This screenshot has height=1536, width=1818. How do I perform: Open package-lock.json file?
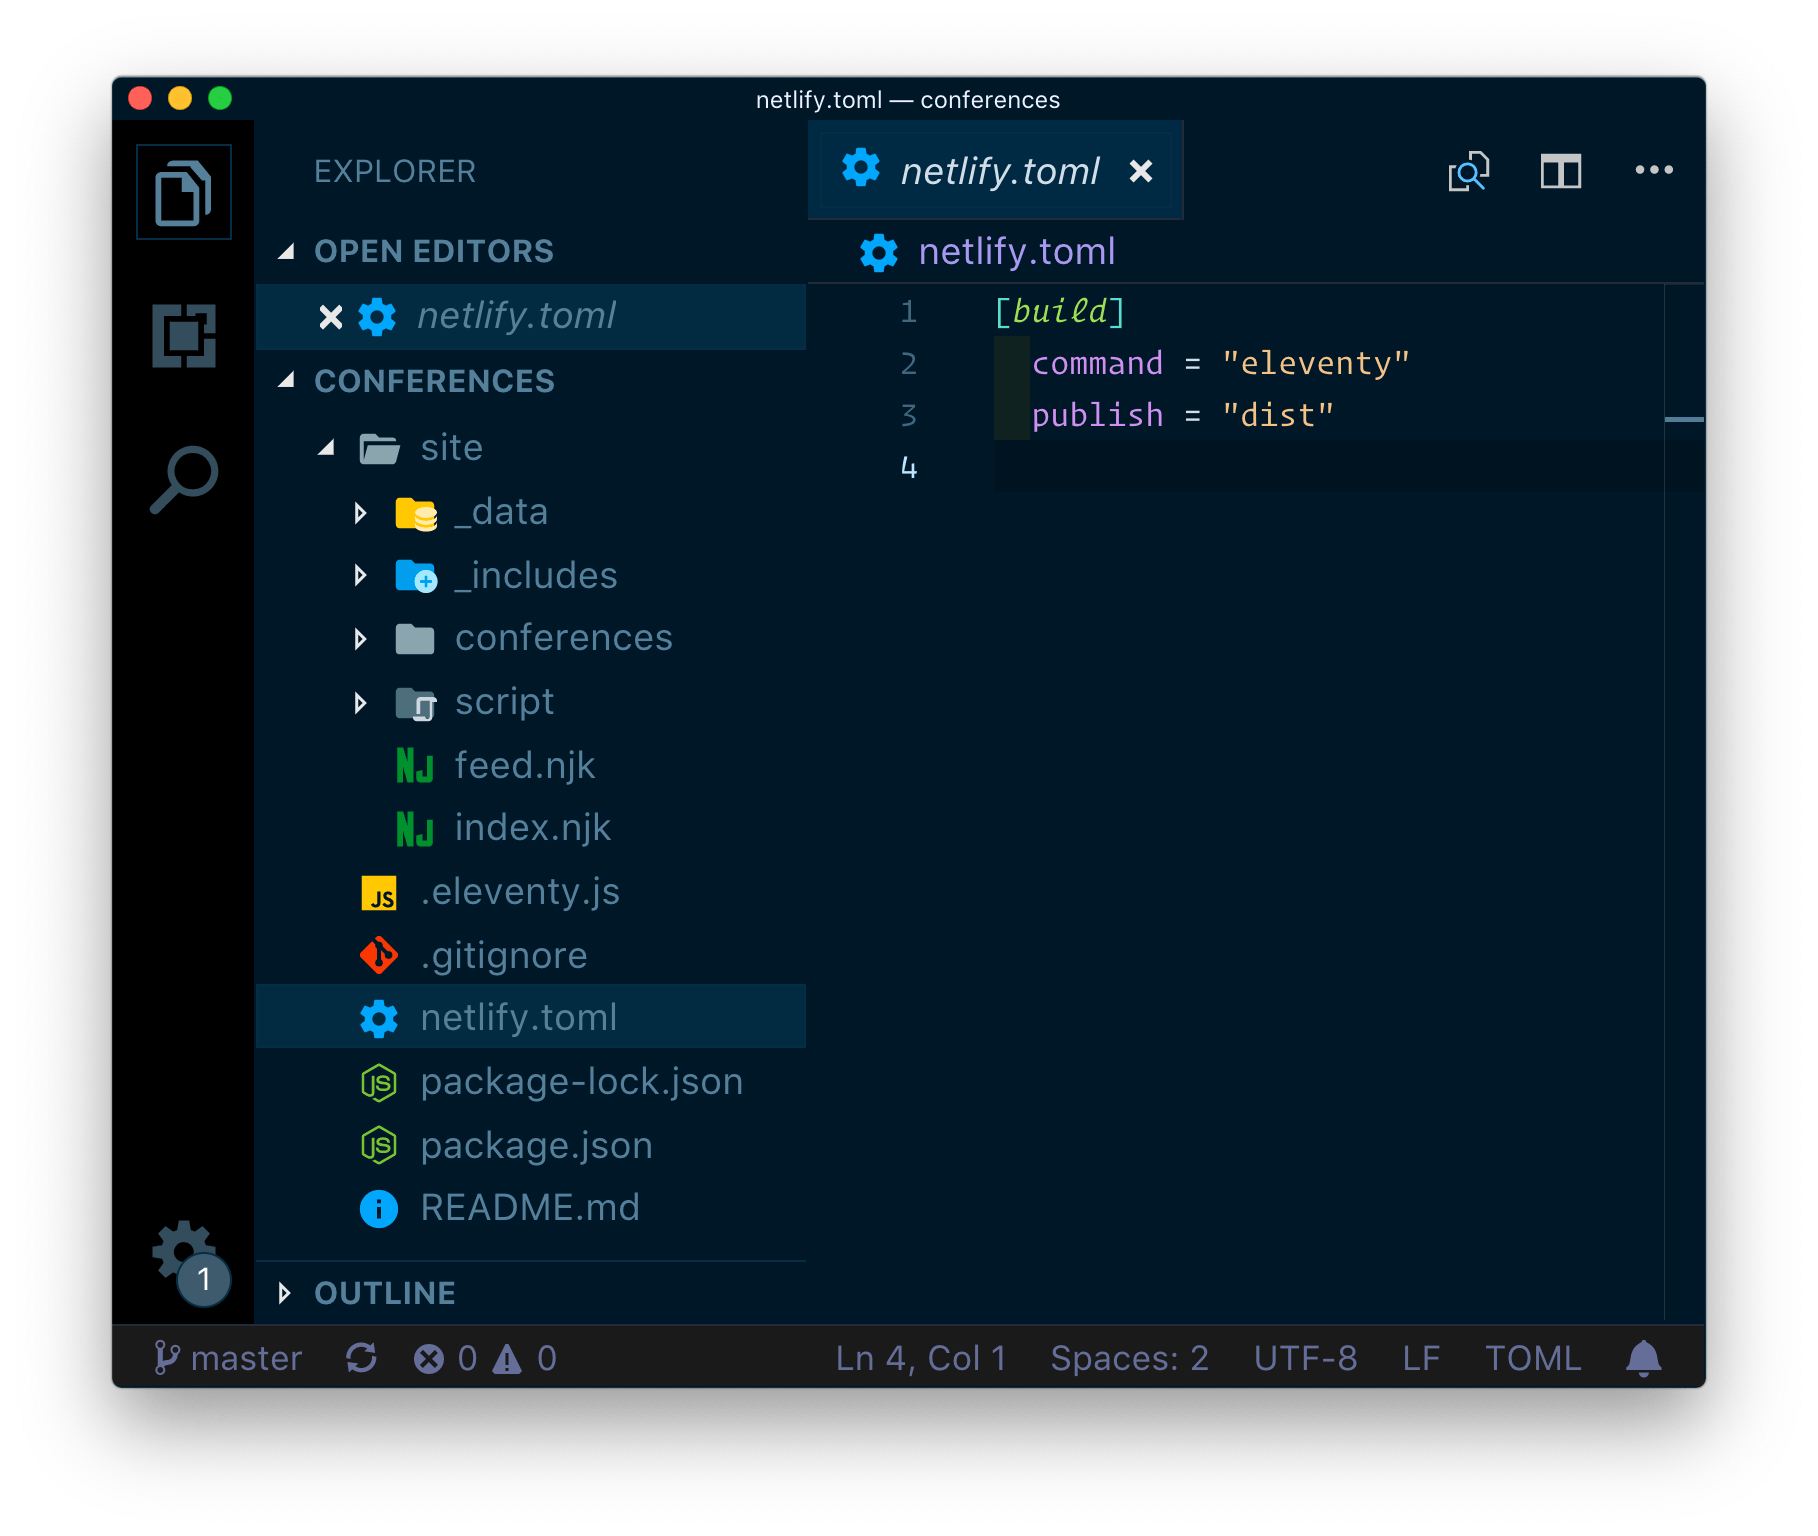pyautogui.click(x=531, y=1082)
